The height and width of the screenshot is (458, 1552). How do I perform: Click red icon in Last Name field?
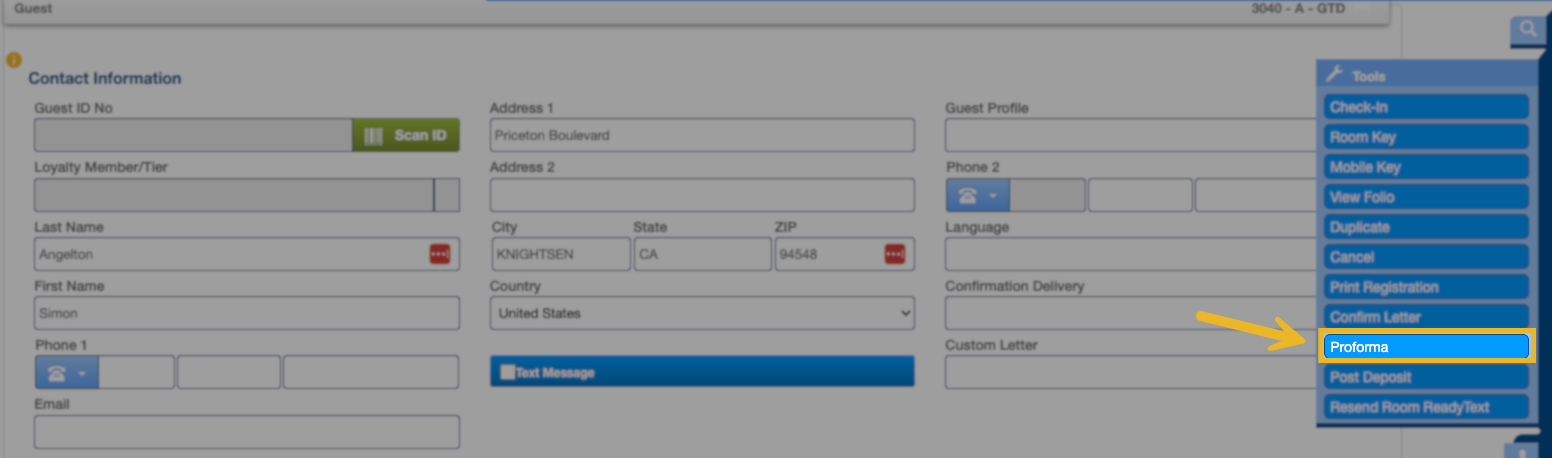pyautogui.click(x=440, y=254)
